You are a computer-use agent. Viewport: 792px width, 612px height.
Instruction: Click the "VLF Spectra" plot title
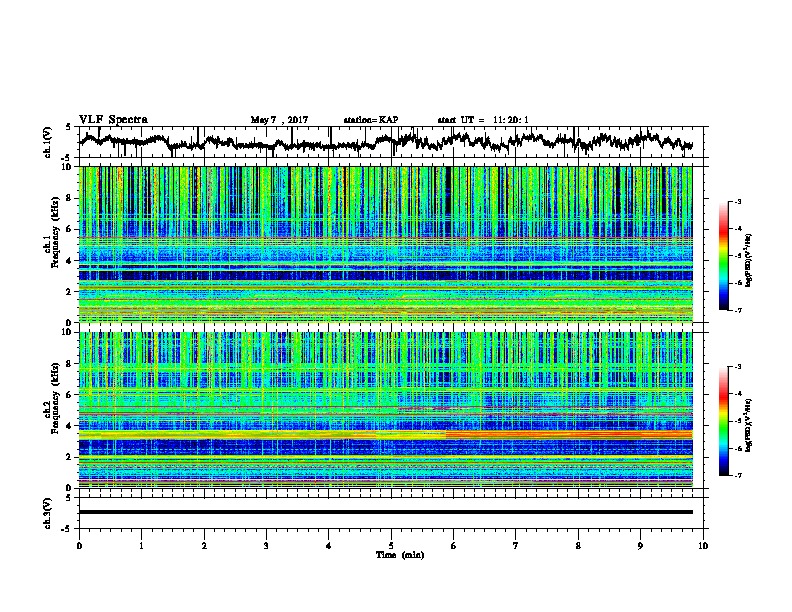pyautogui.click(x=113, y=120)
